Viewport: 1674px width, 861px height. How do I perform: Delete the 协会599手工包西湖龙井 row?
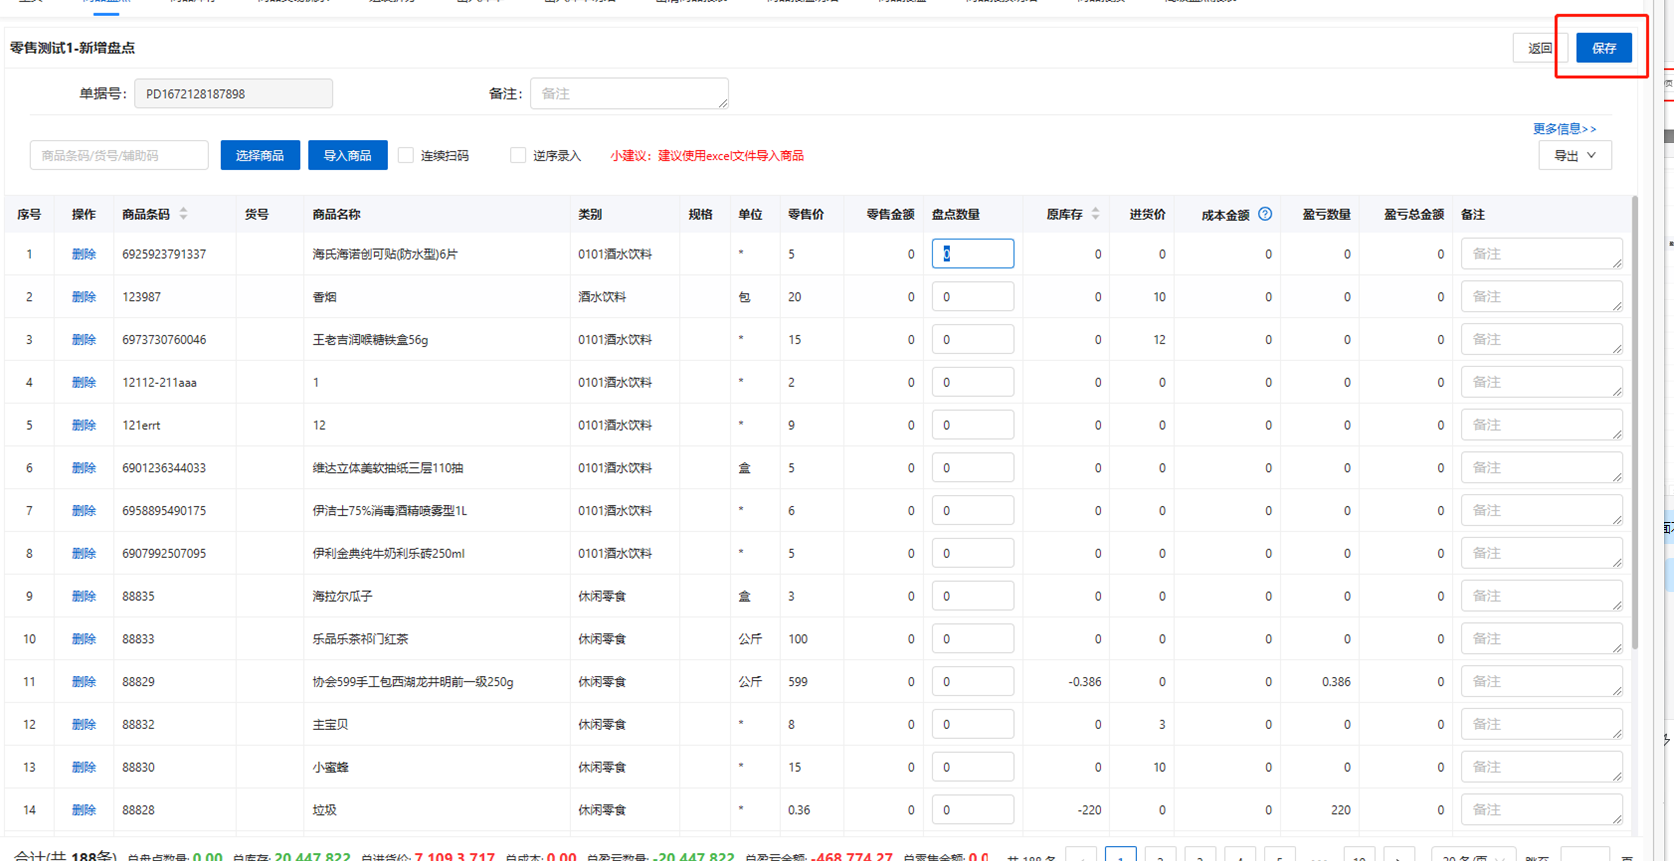[84, 682]
